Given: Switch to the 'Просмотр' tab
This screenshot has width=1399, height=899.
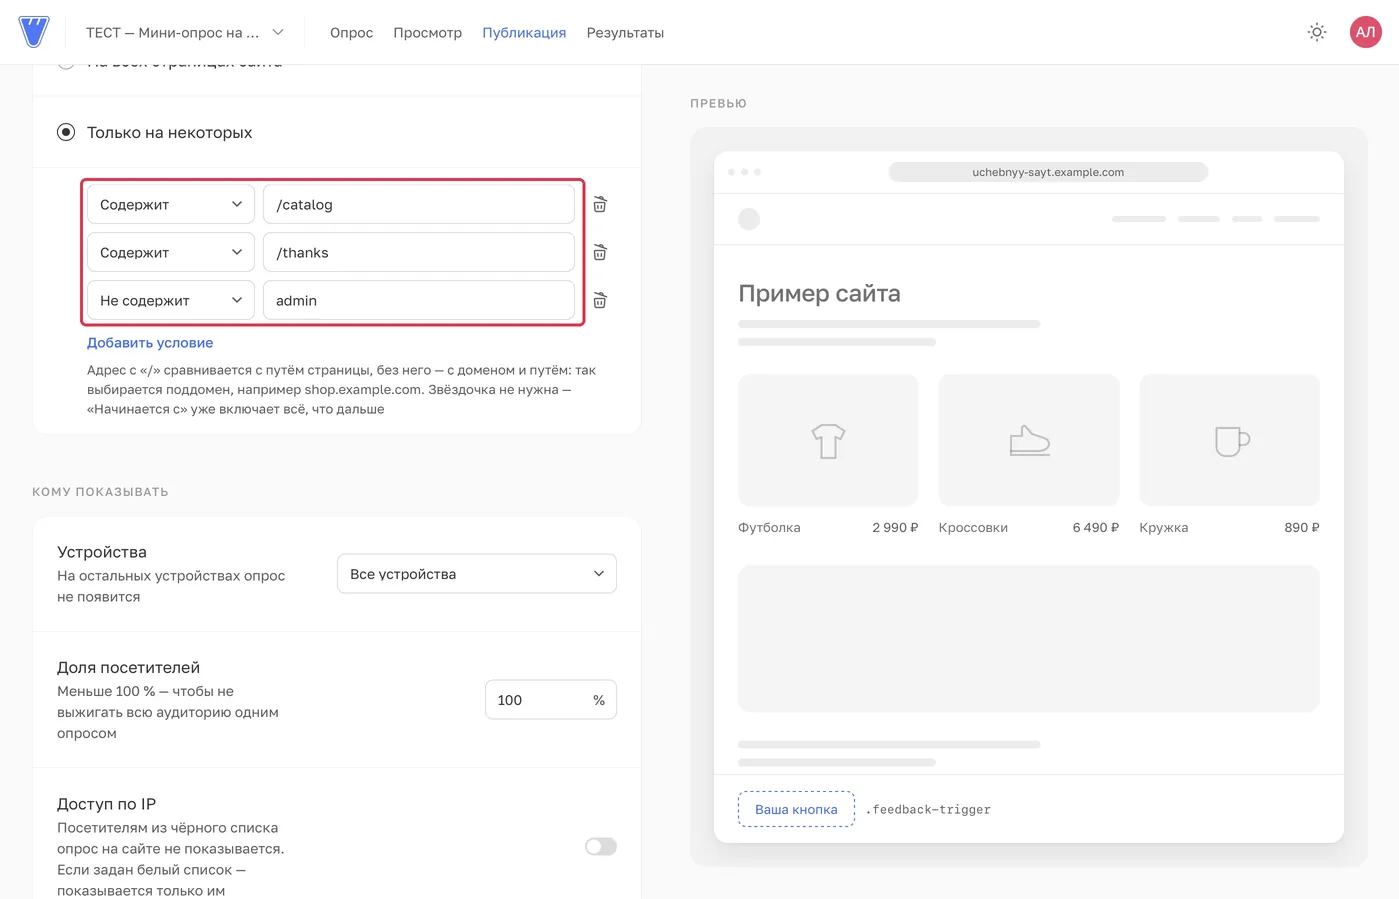Looking at the screenshot, I should pyautogui.click(x=427, y=32).
